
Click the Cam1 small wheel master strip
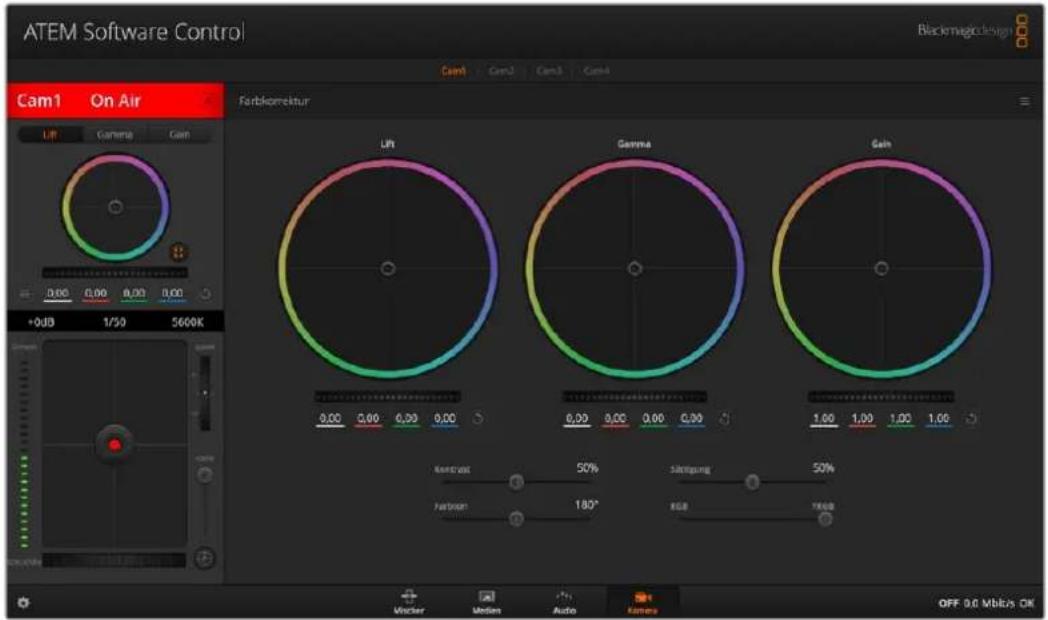tap(115, 273)
